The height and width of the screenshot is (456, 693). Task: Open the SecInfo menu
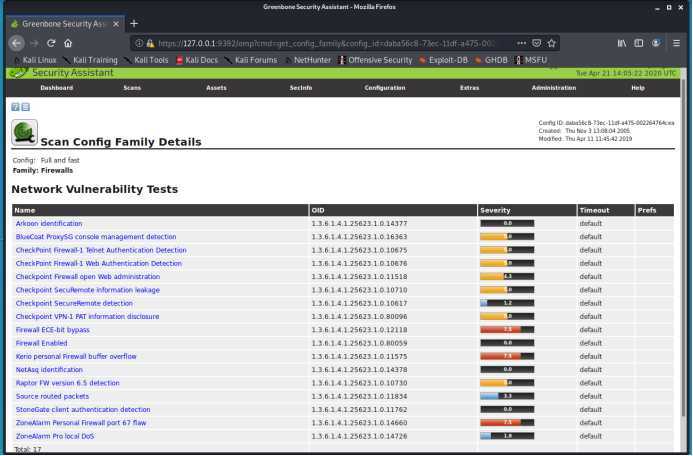tap(301, 88)
